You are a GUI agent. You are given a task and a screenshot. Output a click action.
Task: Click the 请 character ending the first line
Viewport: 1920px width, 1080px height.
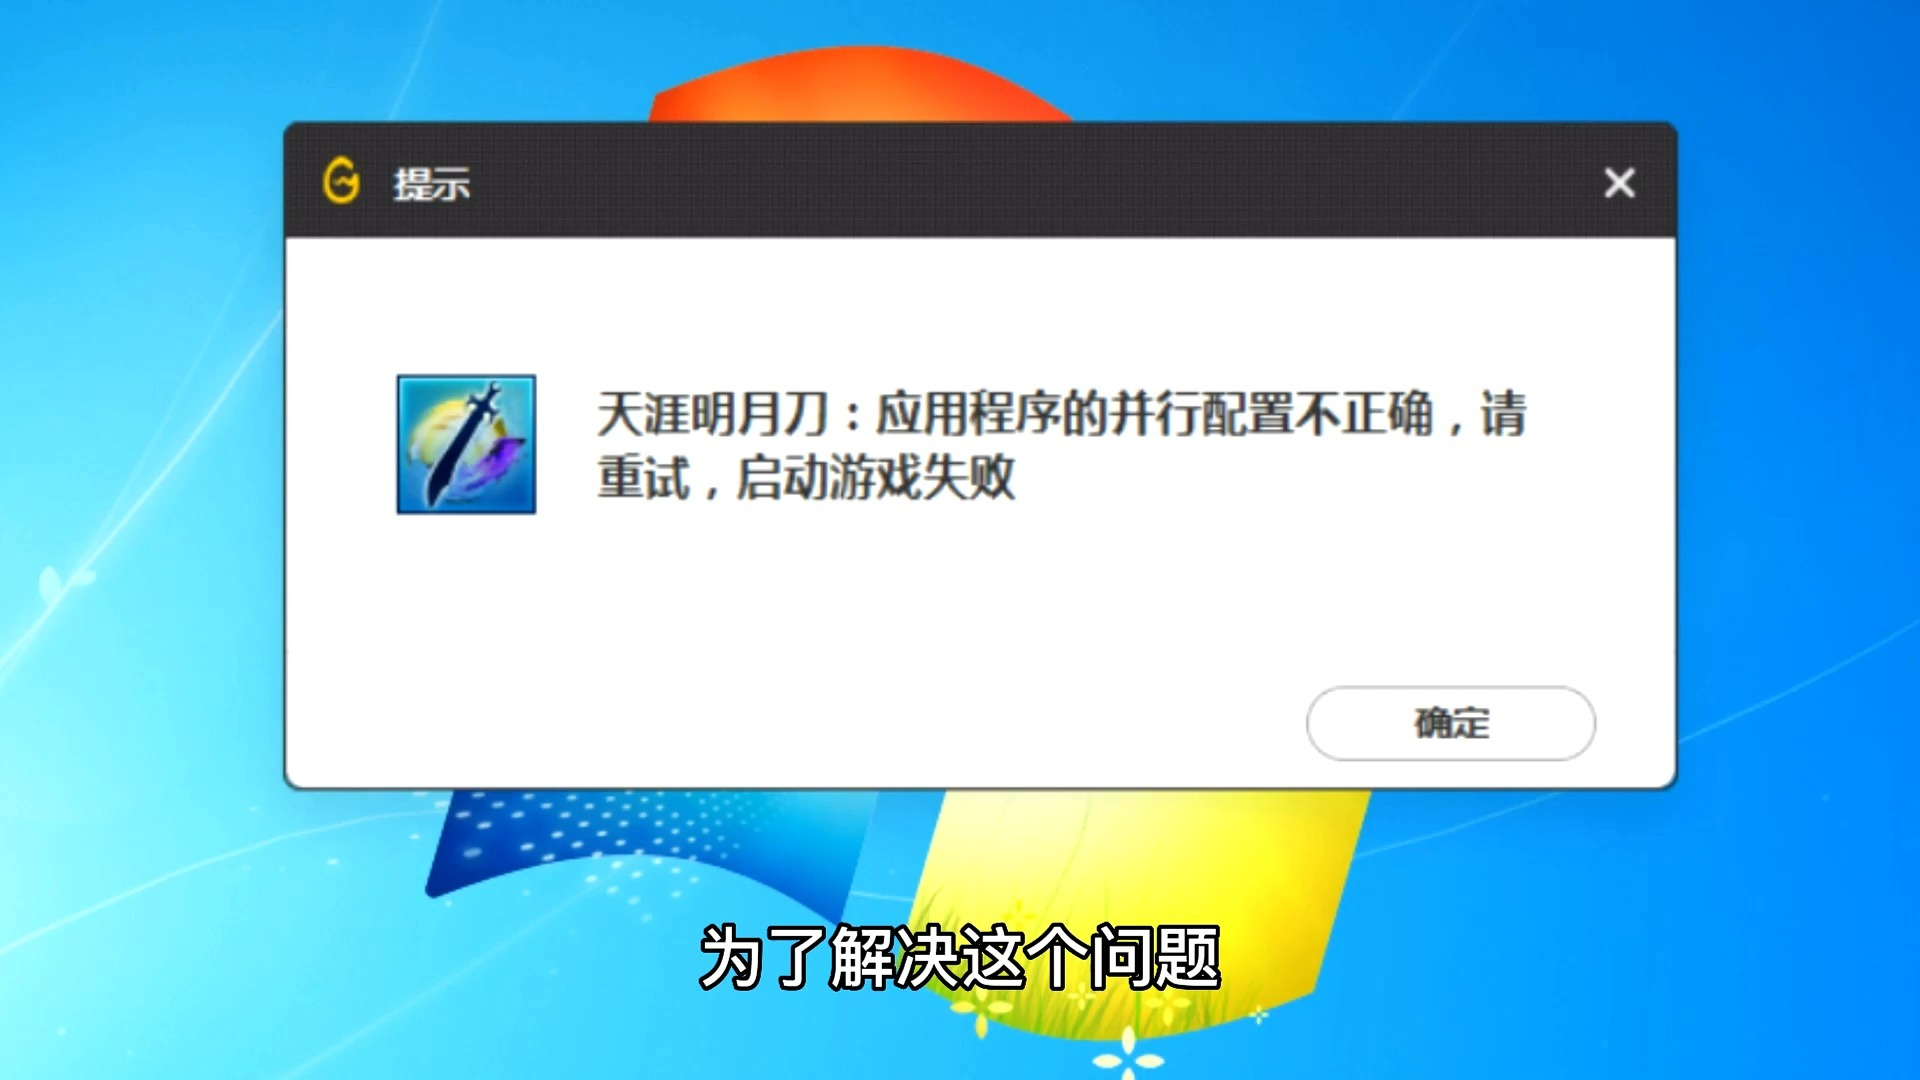pyautogui.click(x=1503, y=414)
